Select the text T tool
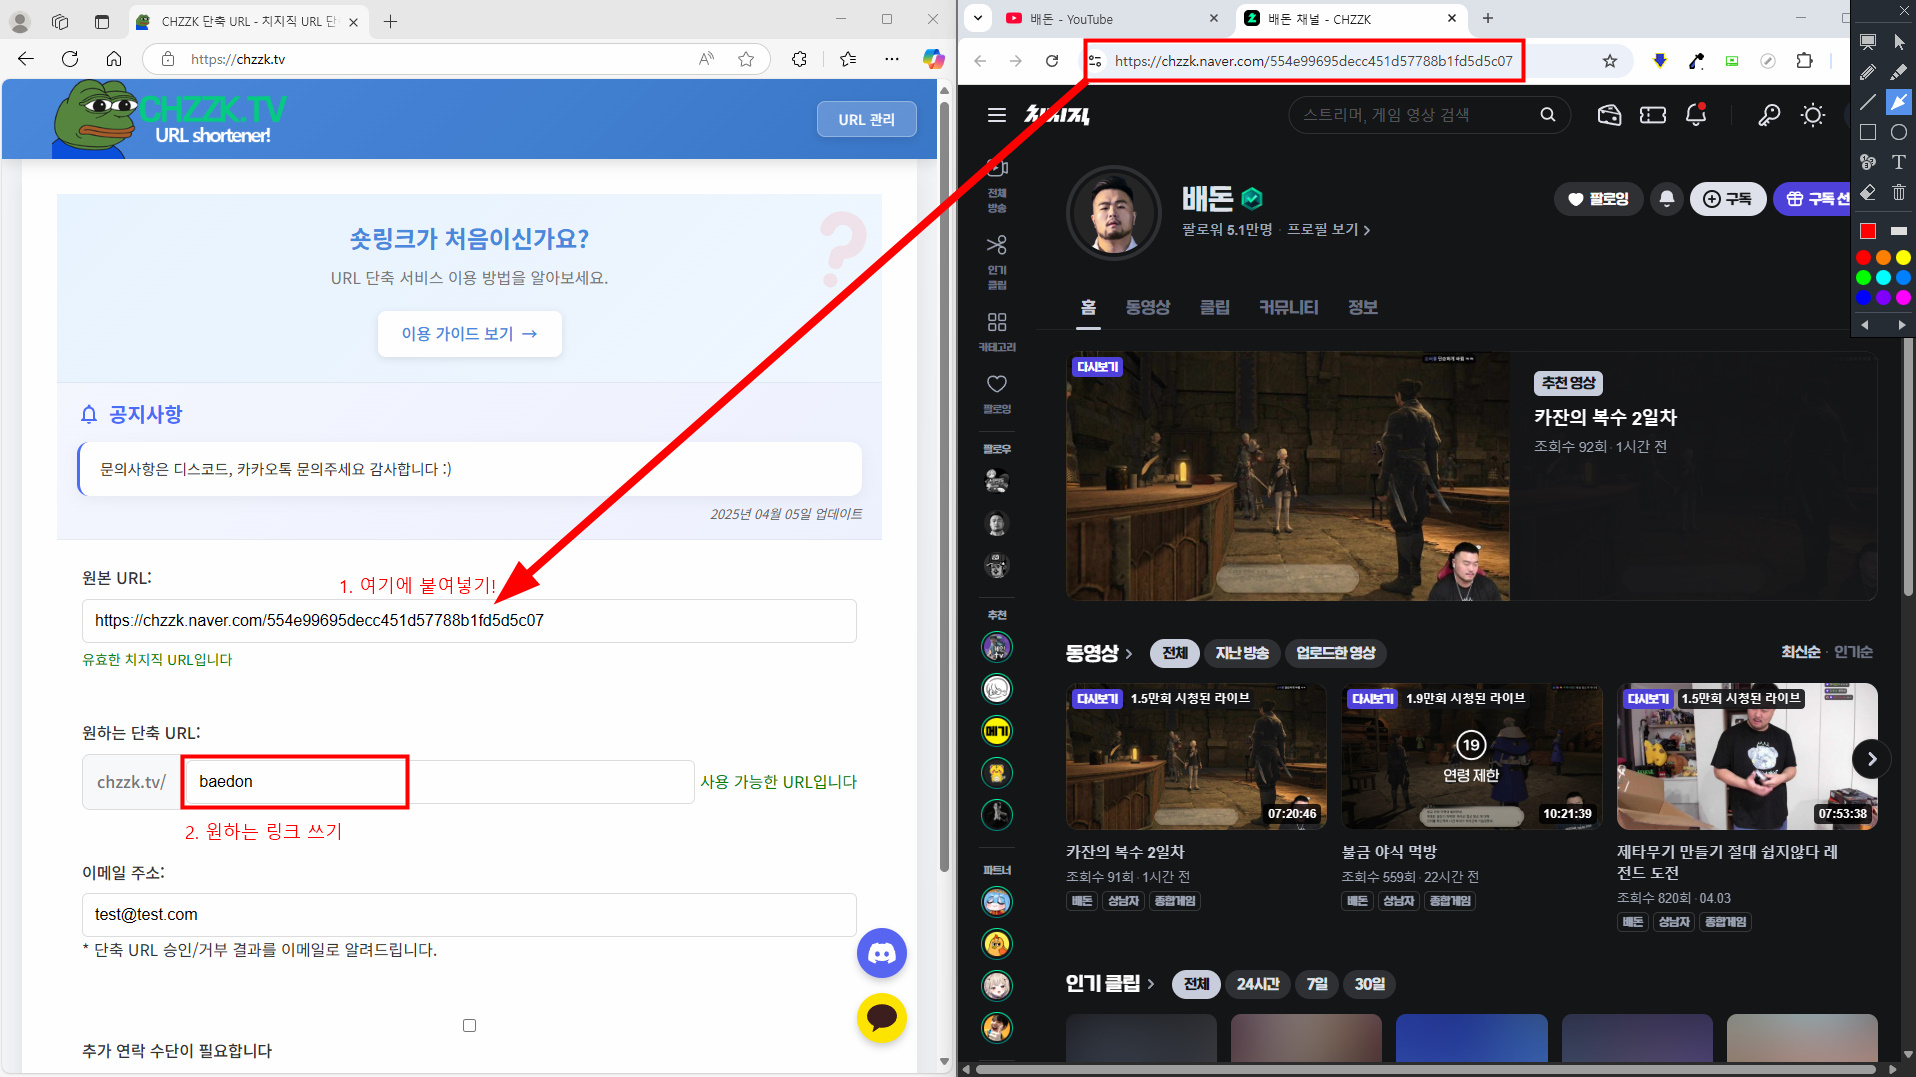1916x1077 pixels. point(1898,162)
